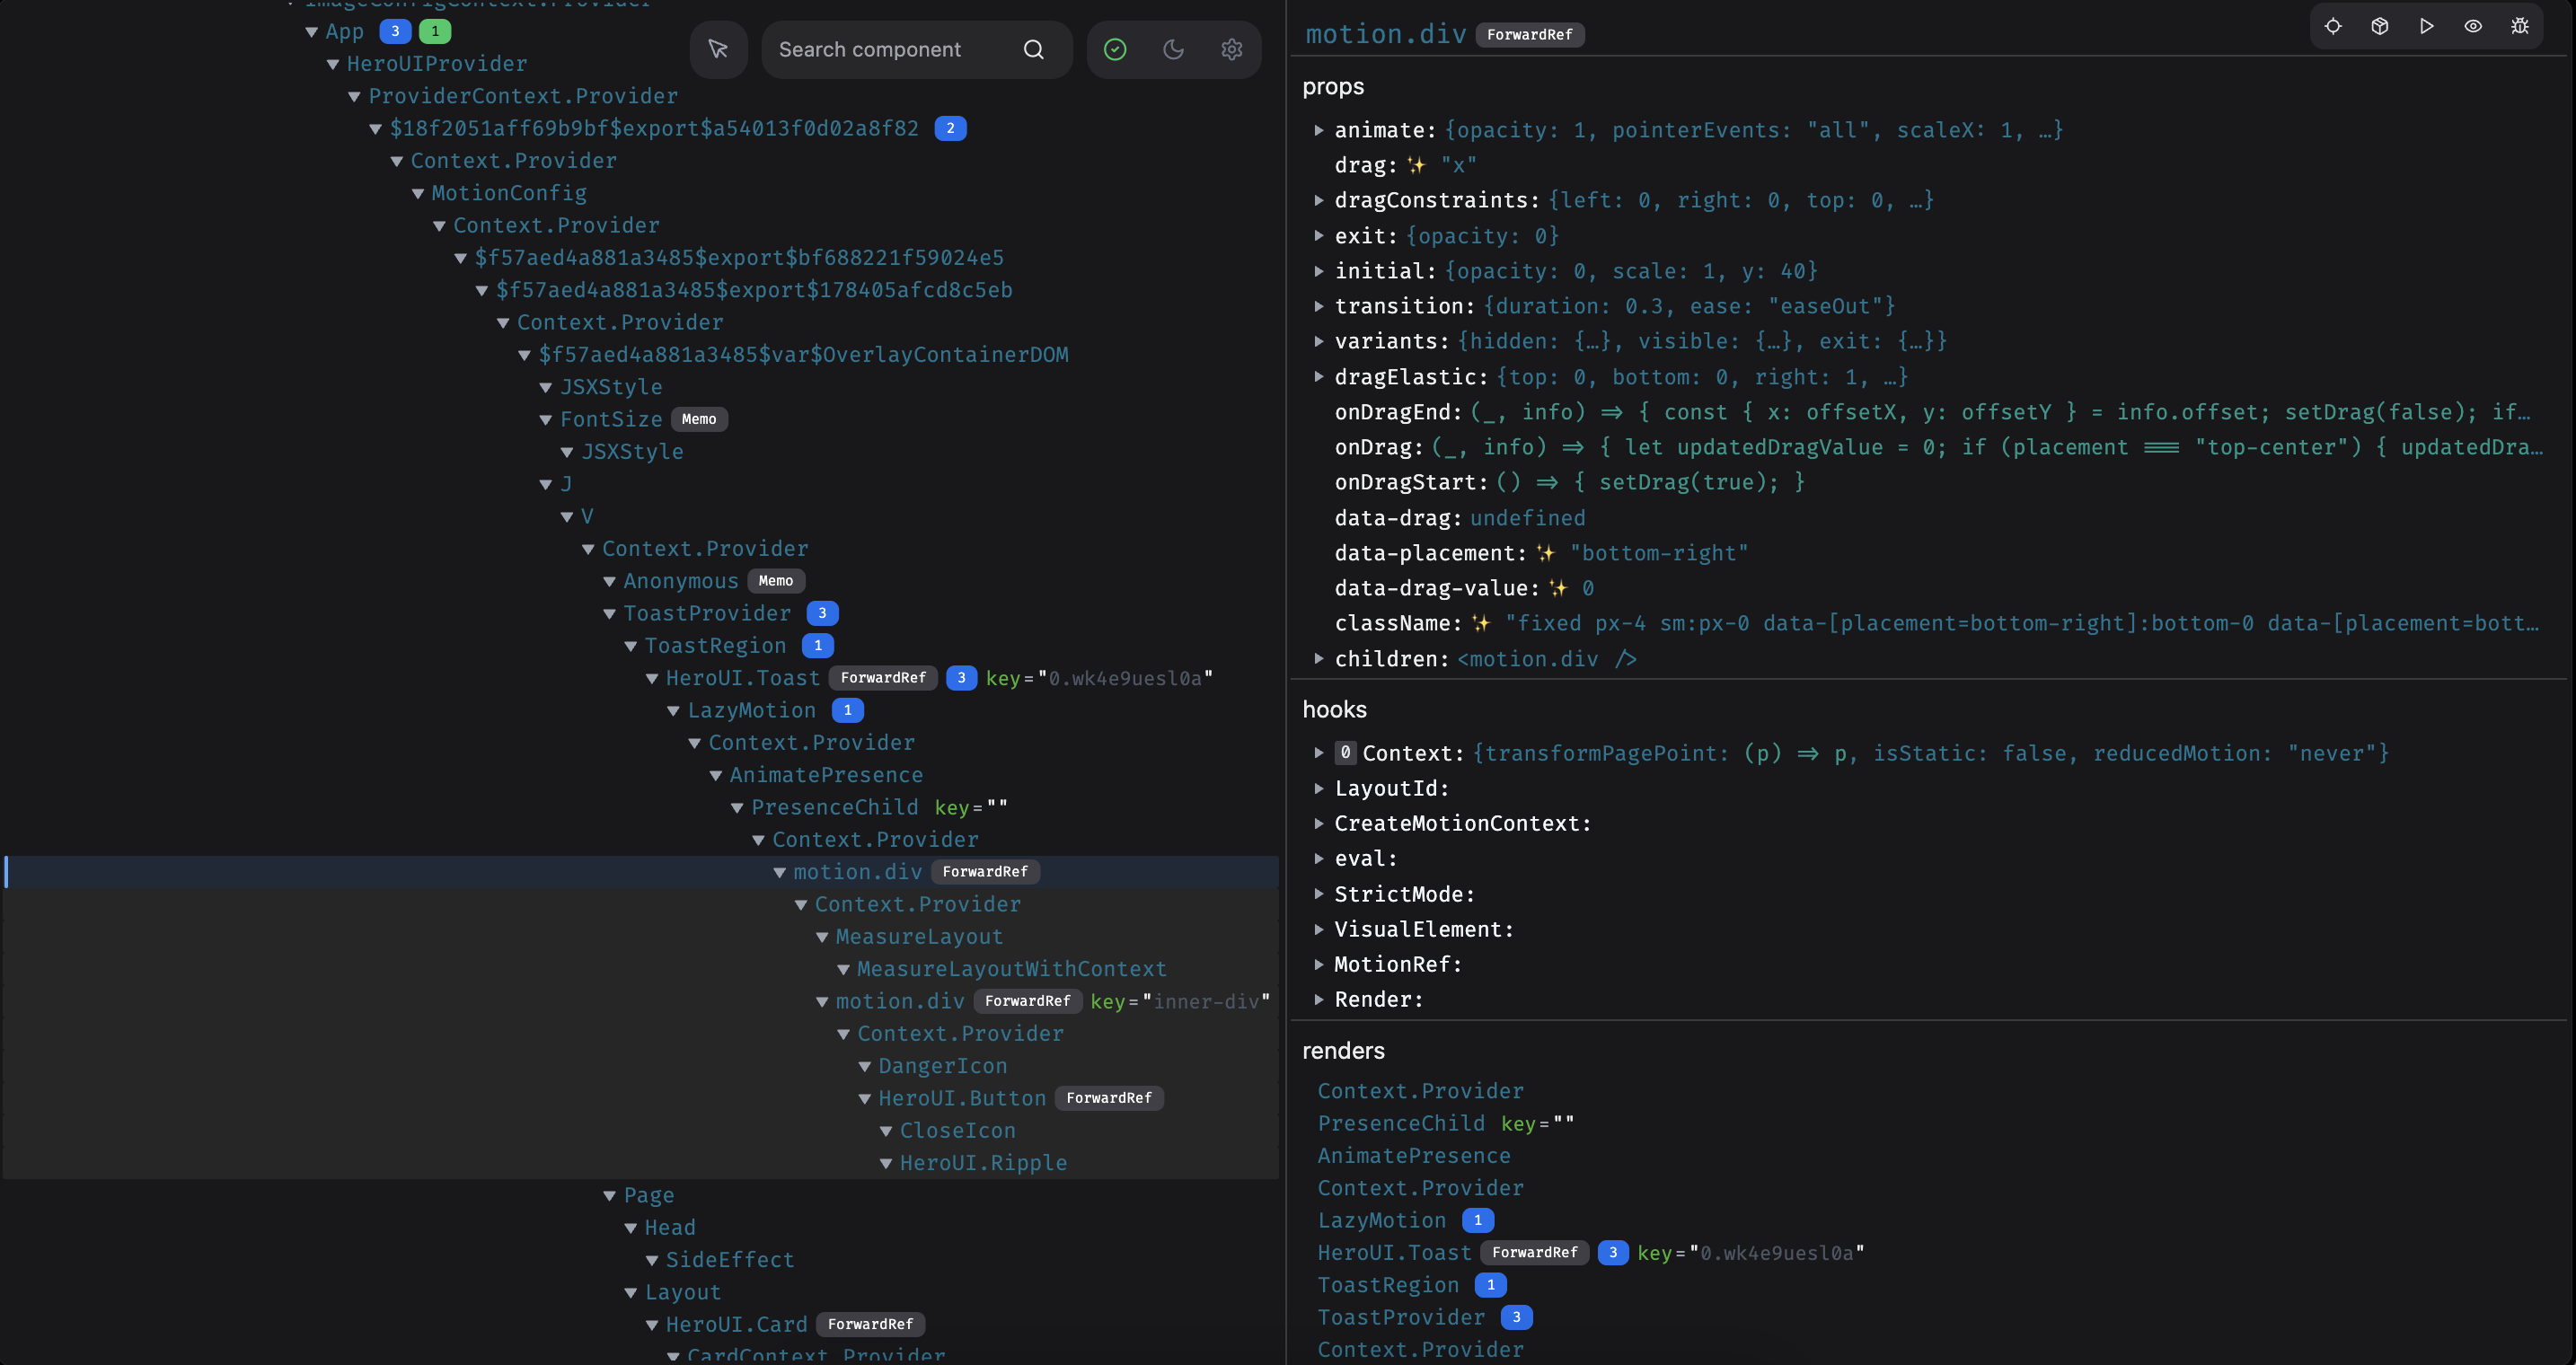Toggle the green check status icon
The width and height of the screenshot is (2576, 1365).
point(1115,49)
